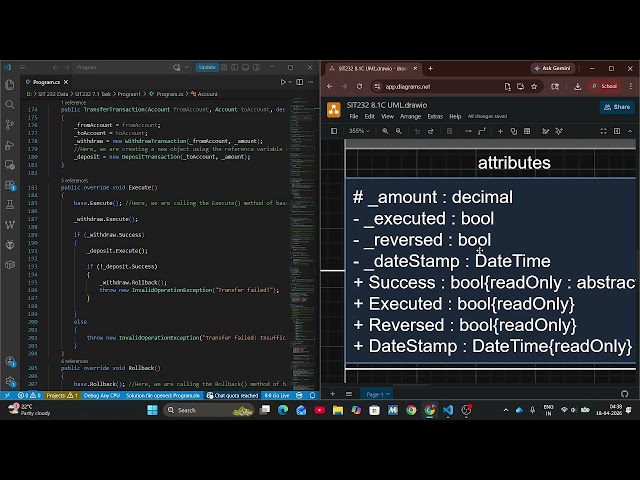Toggle VS Code primary side bar layout
This screenshot has height=480, width=640.
pyautogui.click(x=235, y=67)
